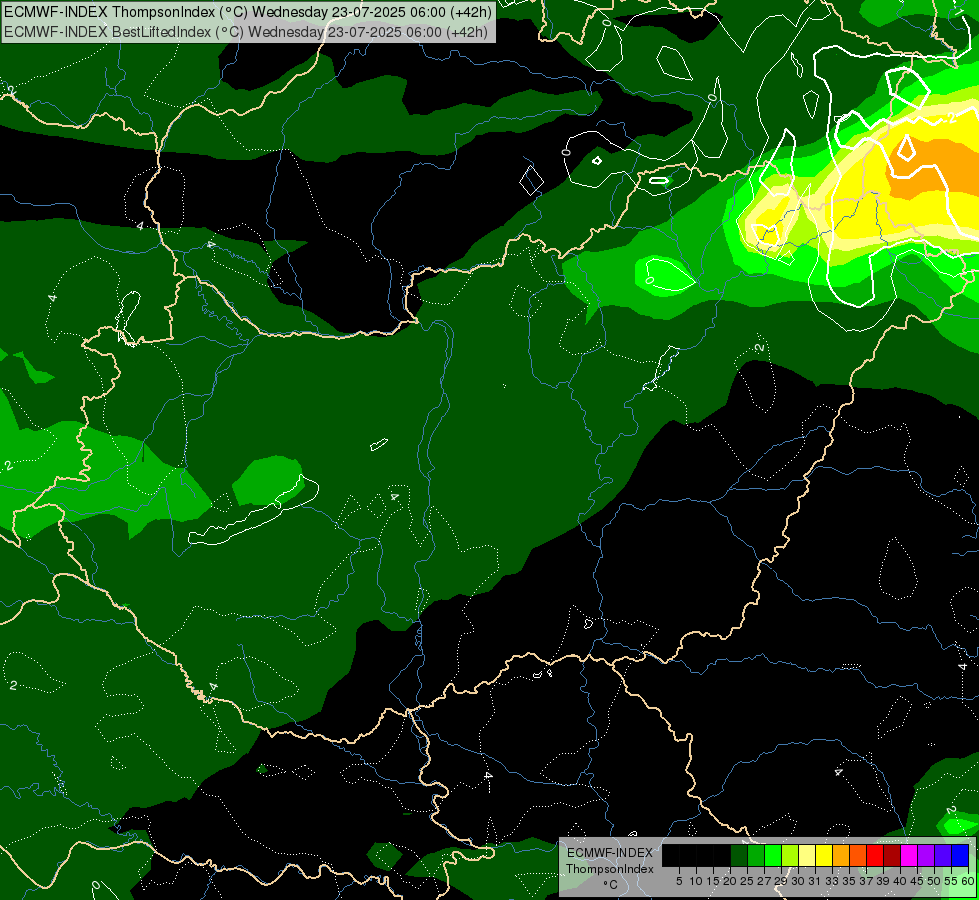Click the legend scale value 10
Image resolution: width=979 pixels, height=900 pixels.
pos(696,881)
